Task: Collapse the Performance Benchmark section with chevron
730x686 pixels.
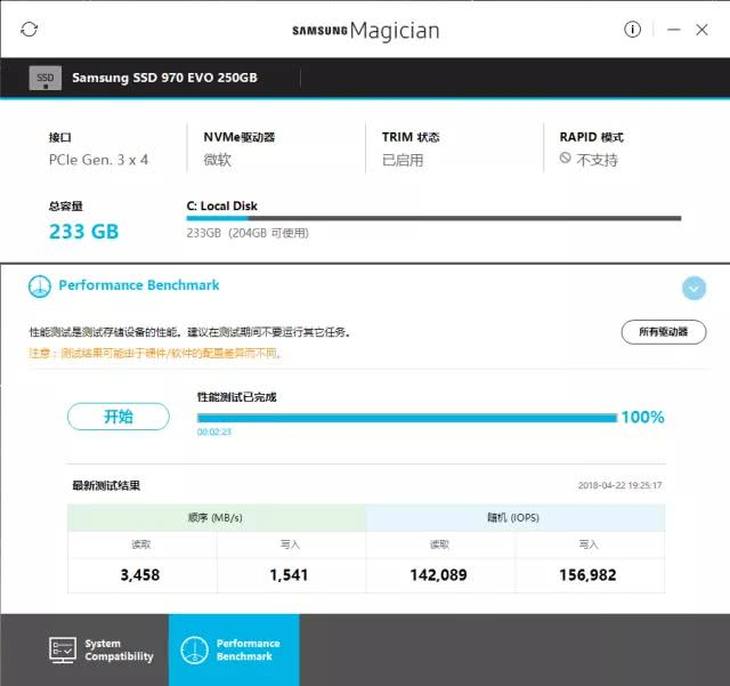Action: pyautogui.click(x=694, y=289)
